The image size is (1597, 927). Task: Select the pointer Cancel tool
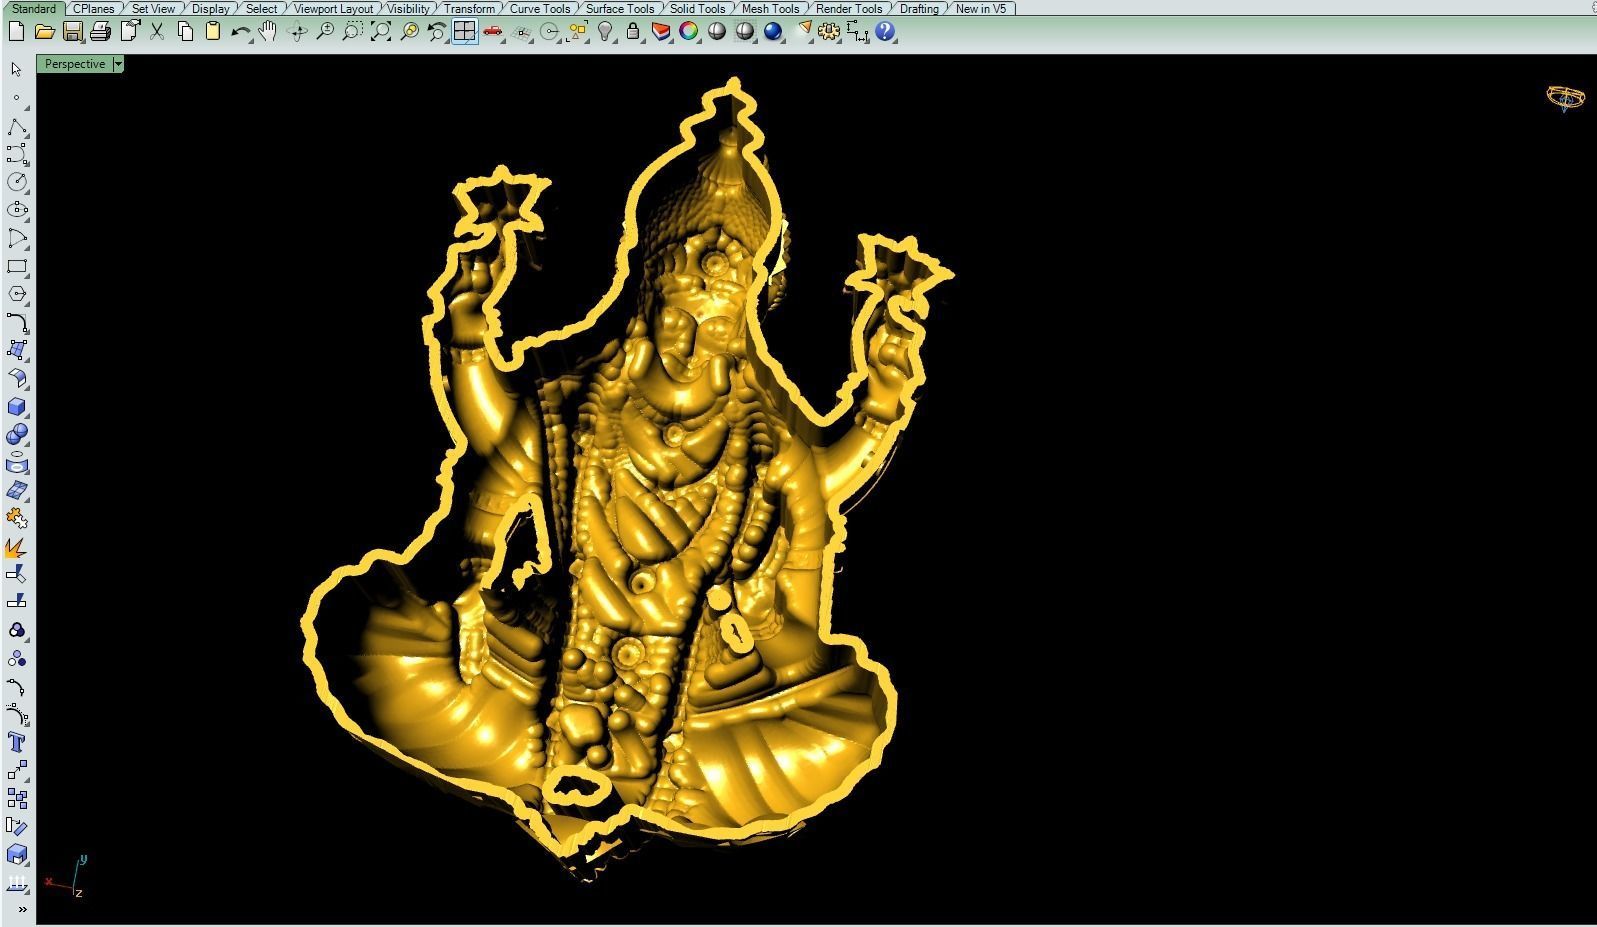[x=17, y=70]
